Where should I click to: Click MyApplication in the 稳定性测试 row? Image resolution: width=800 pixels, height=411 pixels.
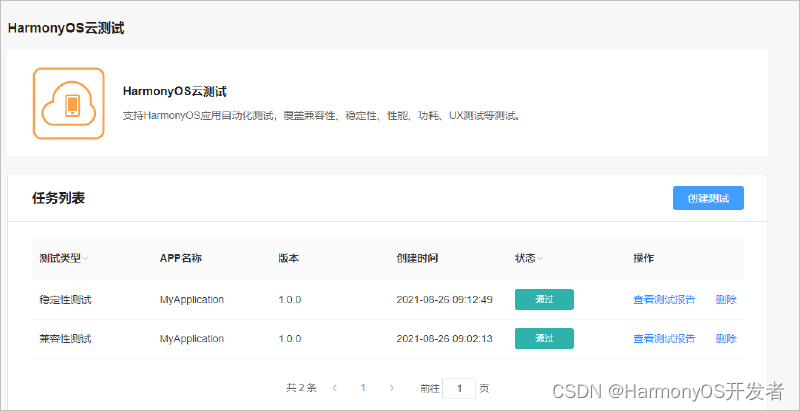[x=192, y=300]
